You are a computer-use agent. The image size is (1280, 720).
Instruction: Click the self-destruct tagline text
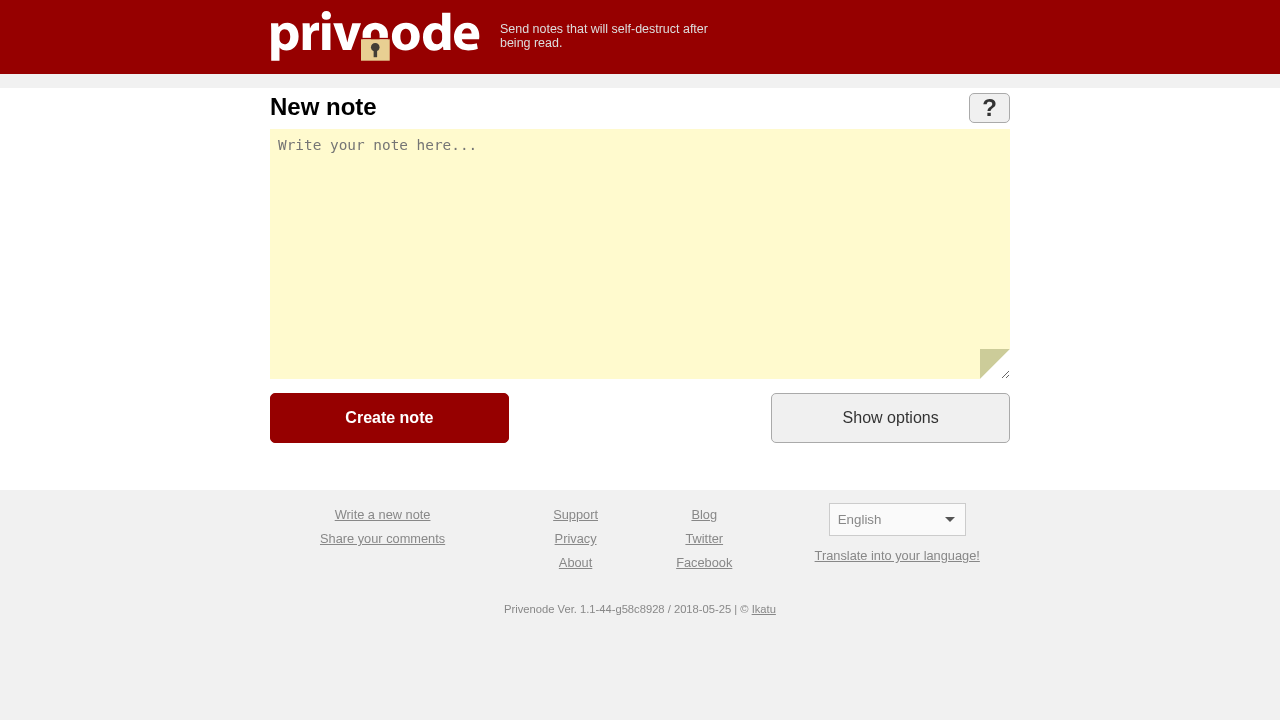pos(604,35)
